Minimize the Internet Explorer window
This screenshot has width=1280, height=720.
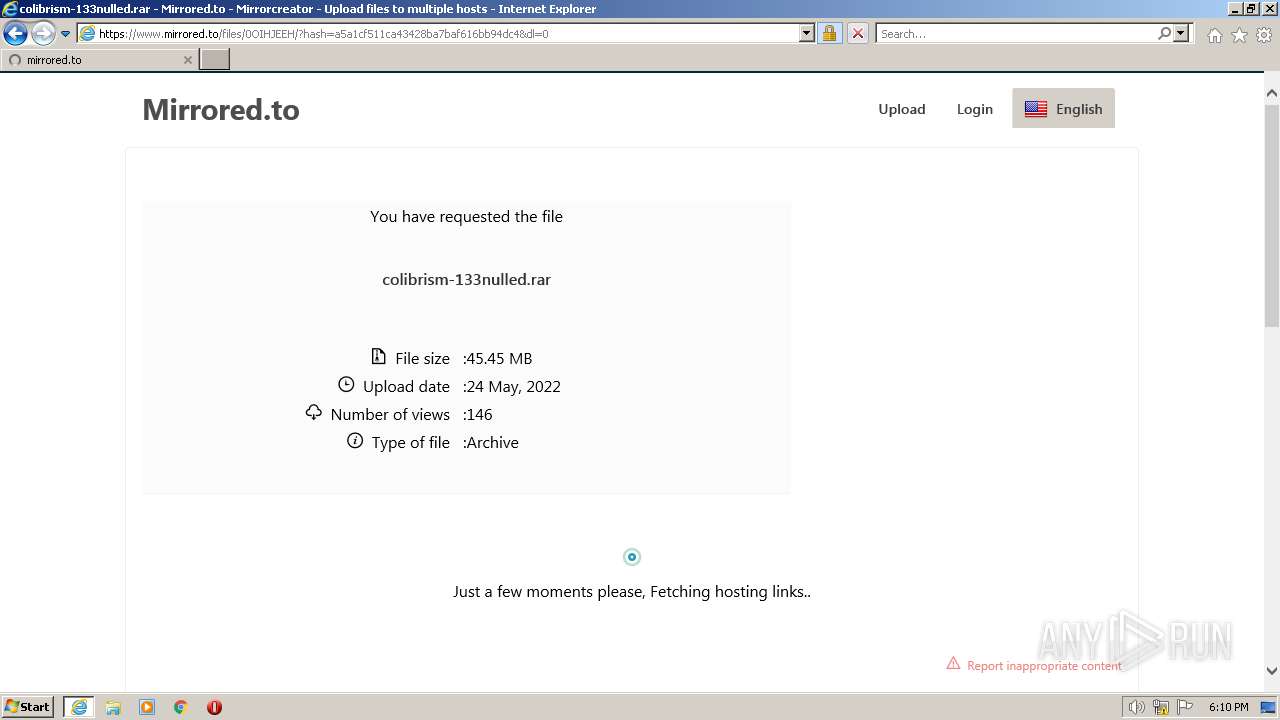click(1235, 9)
